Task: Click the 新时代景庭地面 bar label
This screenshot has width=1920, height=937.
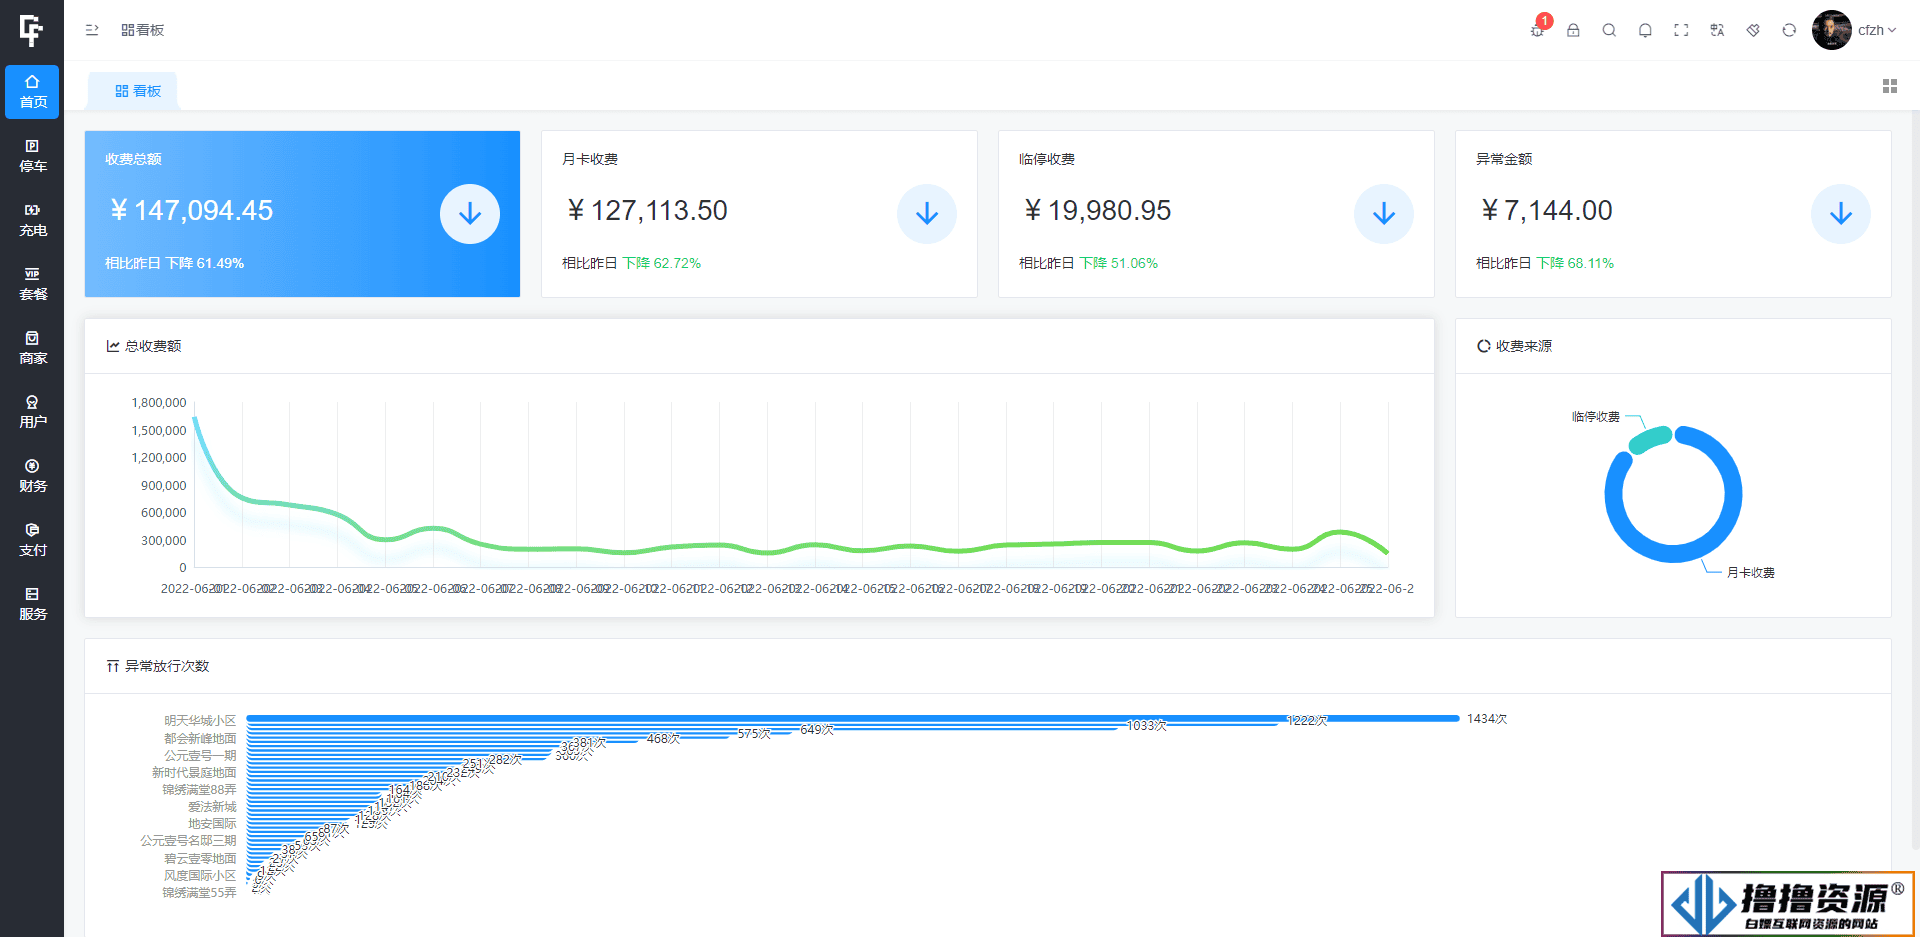Action: (194, 773)
